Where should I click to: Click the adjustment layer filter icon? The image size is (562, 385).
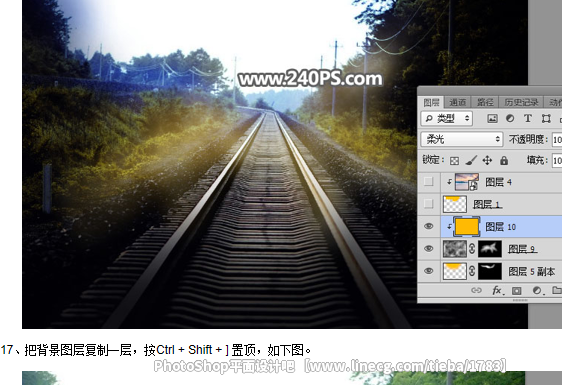pos(510,119)
